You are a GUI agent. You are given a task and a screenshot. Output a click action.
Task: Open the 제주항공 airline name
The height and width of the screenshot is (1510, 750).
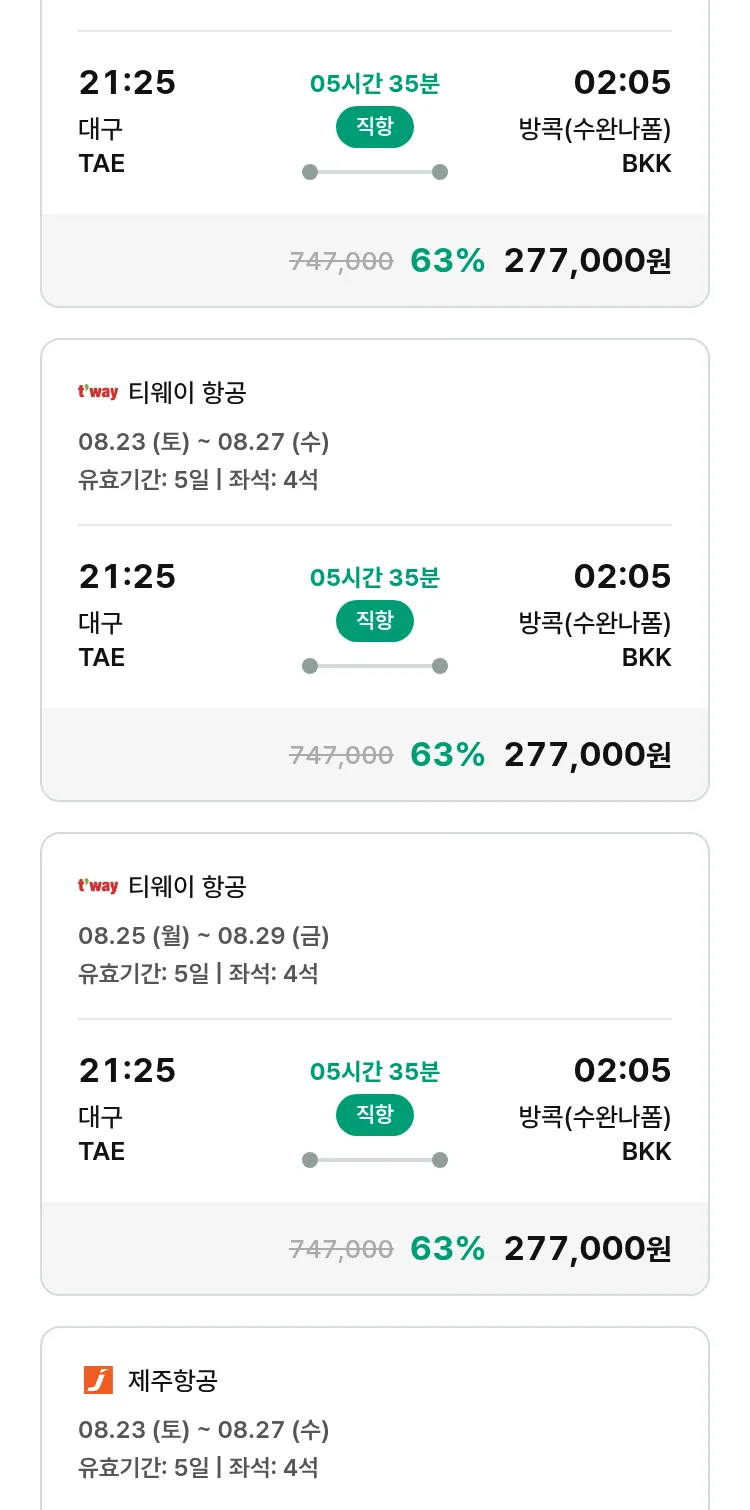pos(173,1381)
